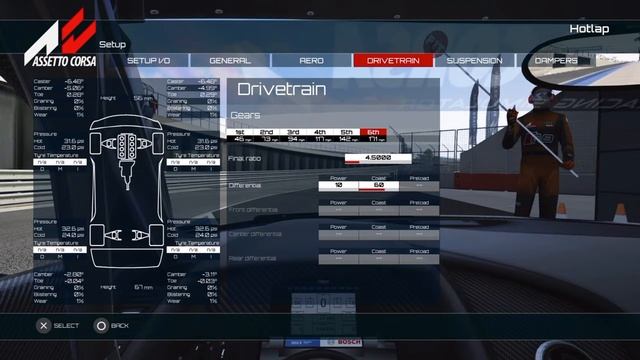Click the 'Final ratio' label
The width and height of the screenshot is (640, 360).
pos(244,158)
